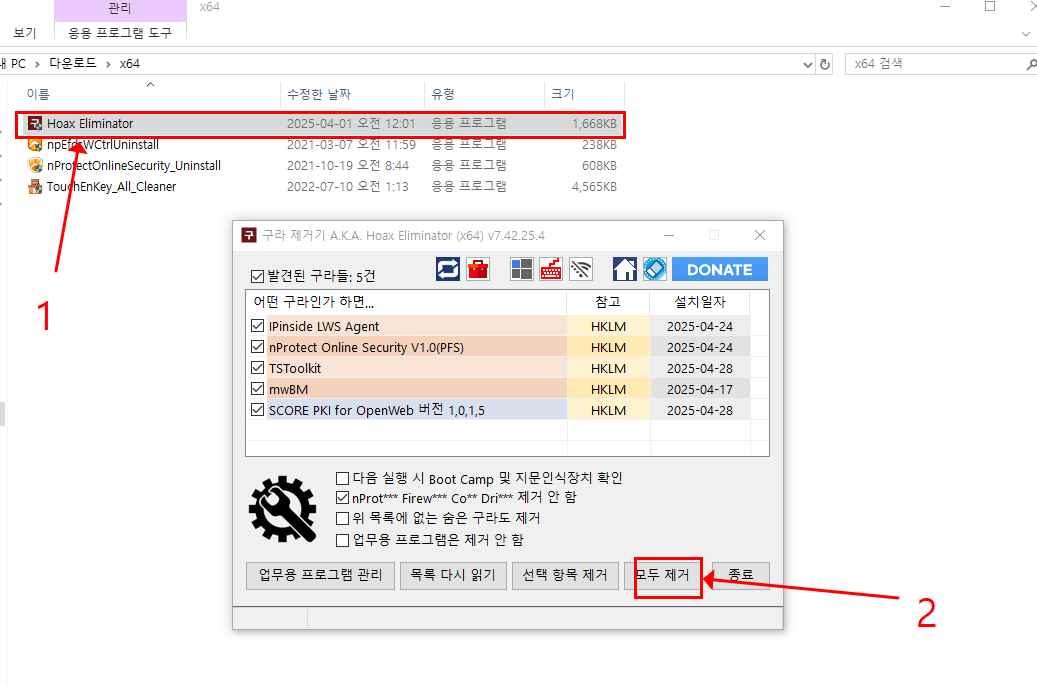Click PC in the address path

[x=19, y=64]
